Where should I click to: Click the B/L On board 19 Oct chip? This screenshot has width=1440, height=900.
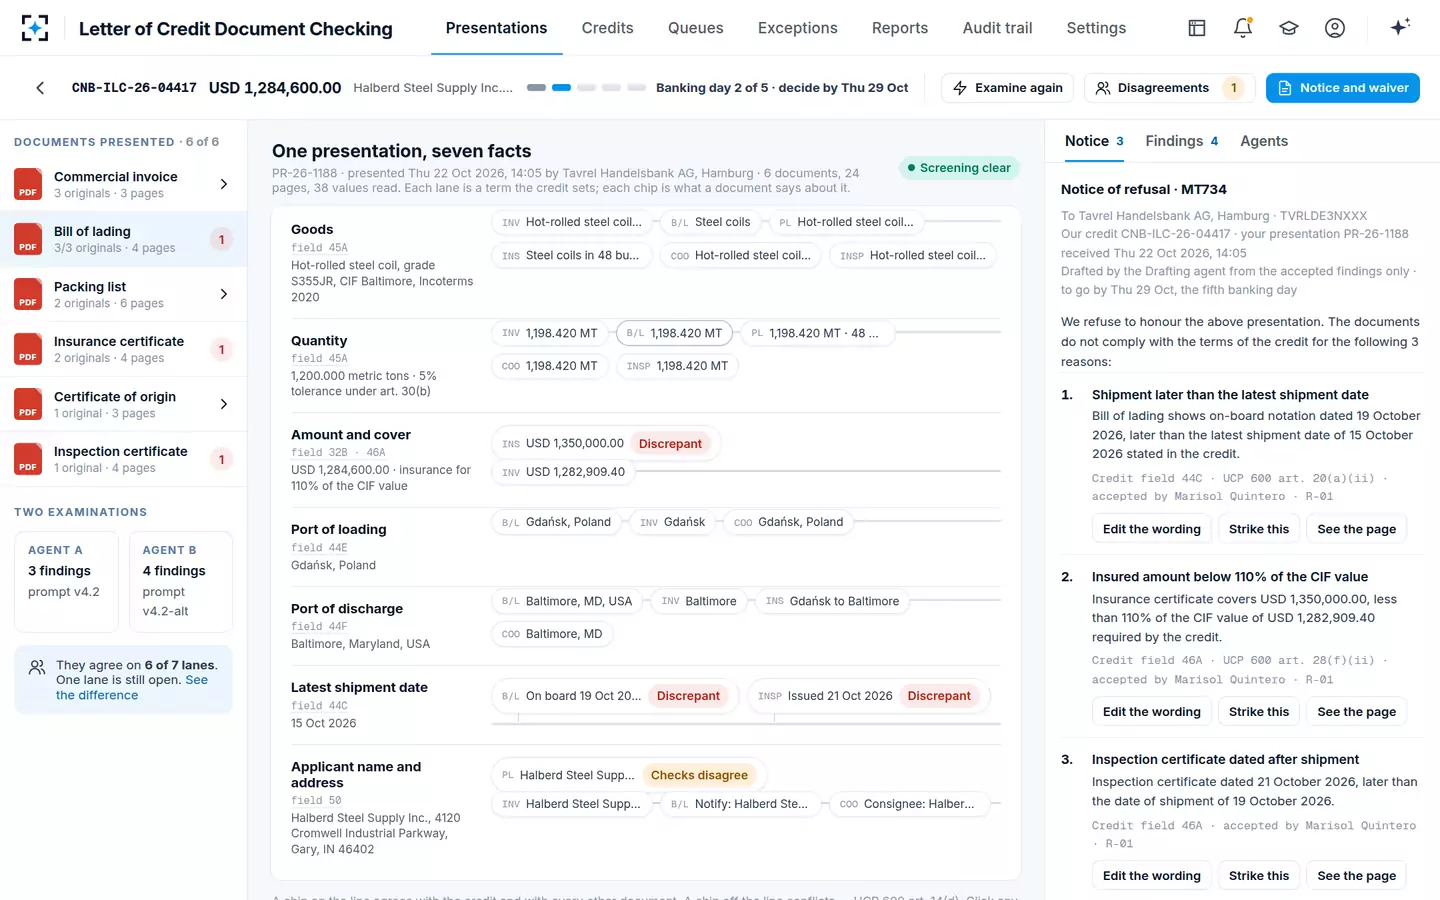(x=615, y=696)
